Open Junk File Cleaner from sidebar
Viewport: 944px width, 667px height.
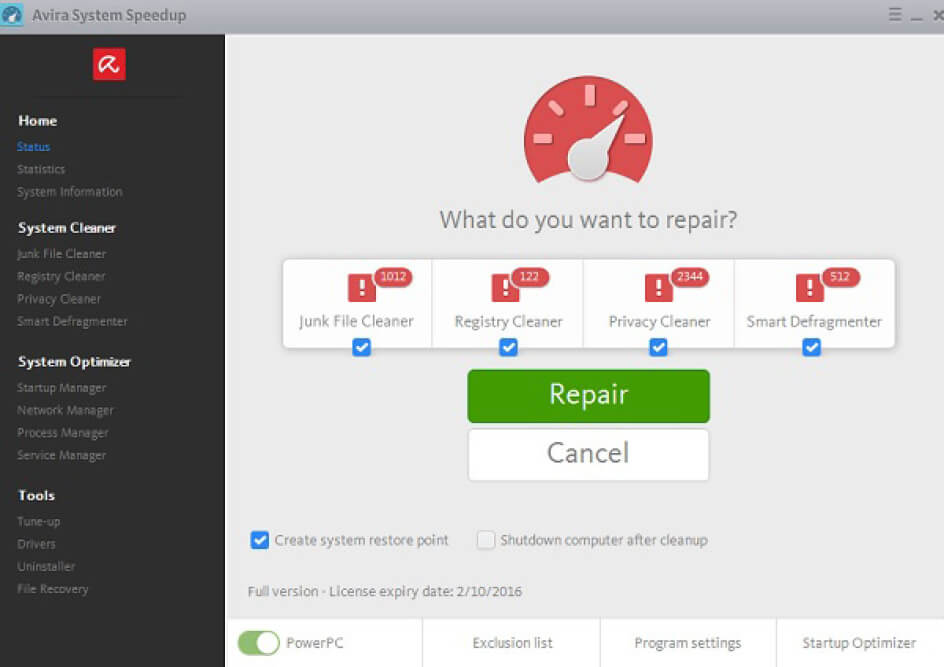click(61, 254)
